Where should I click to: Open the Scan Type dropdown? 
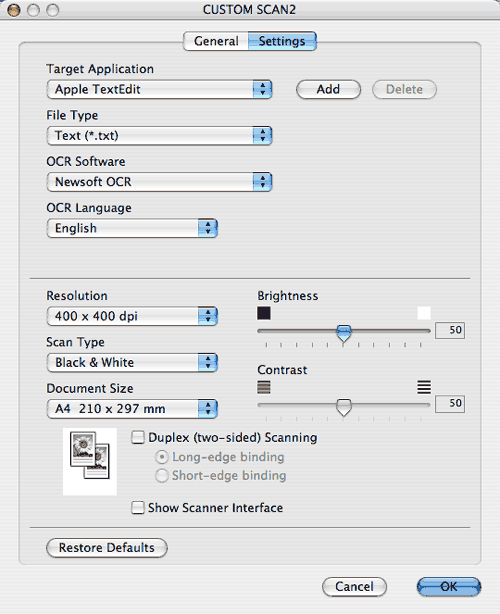(x=132, y=362)
